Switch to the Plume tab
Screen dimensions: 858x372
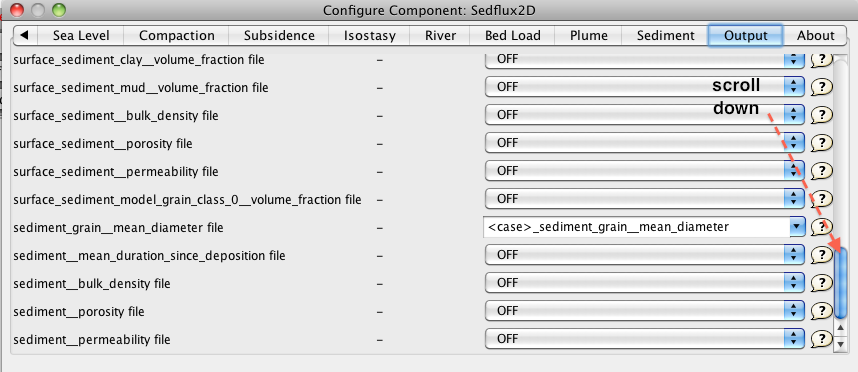tap(589, 36)
